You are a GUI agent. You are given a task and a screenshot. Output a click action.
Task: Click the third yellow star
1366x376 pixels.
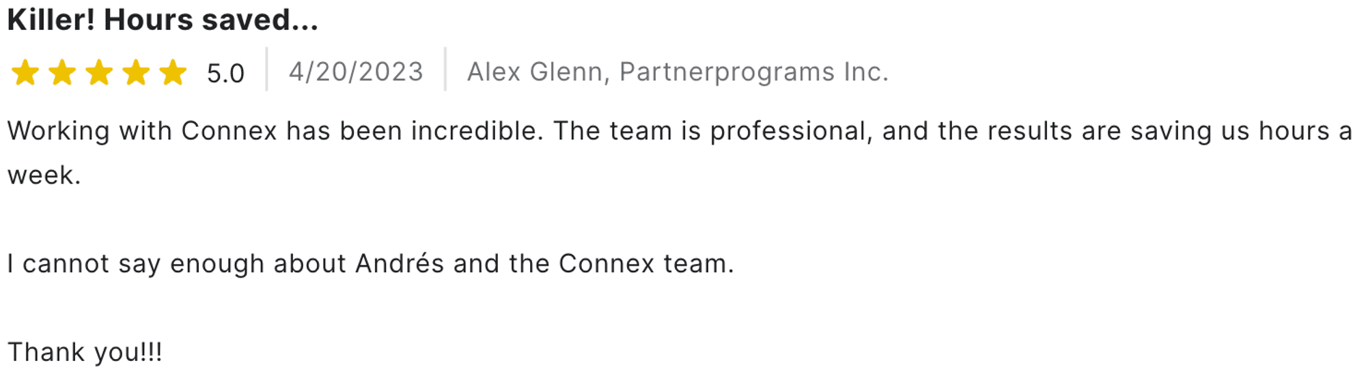click(99, 73)
